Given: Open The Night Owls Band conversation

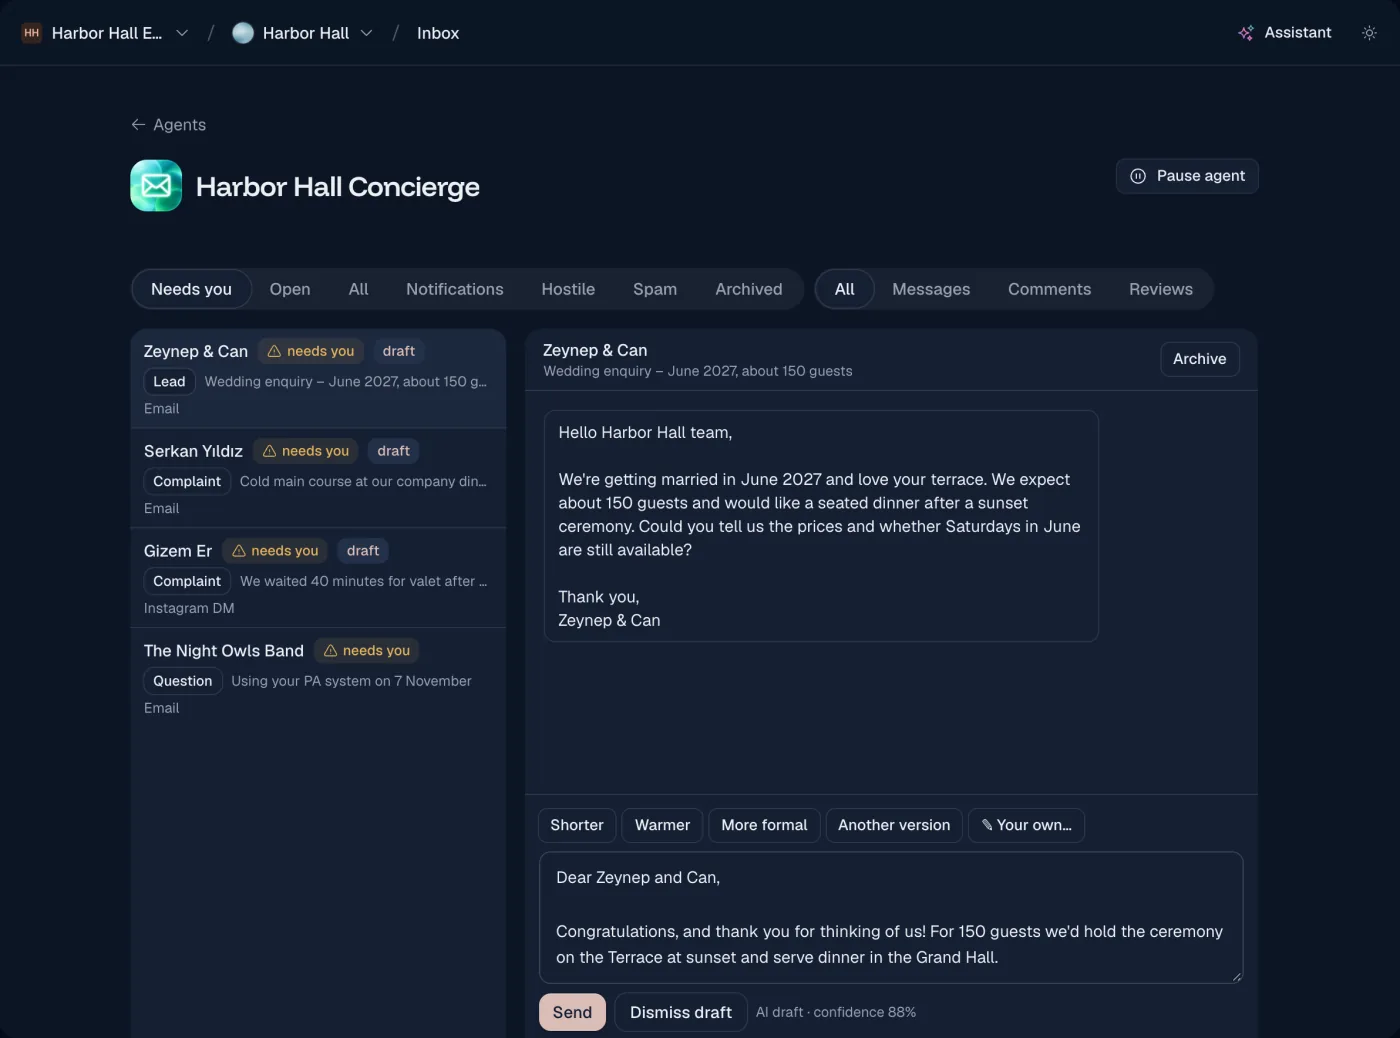Looking at the screenshot, I should [x=318, y=679].
